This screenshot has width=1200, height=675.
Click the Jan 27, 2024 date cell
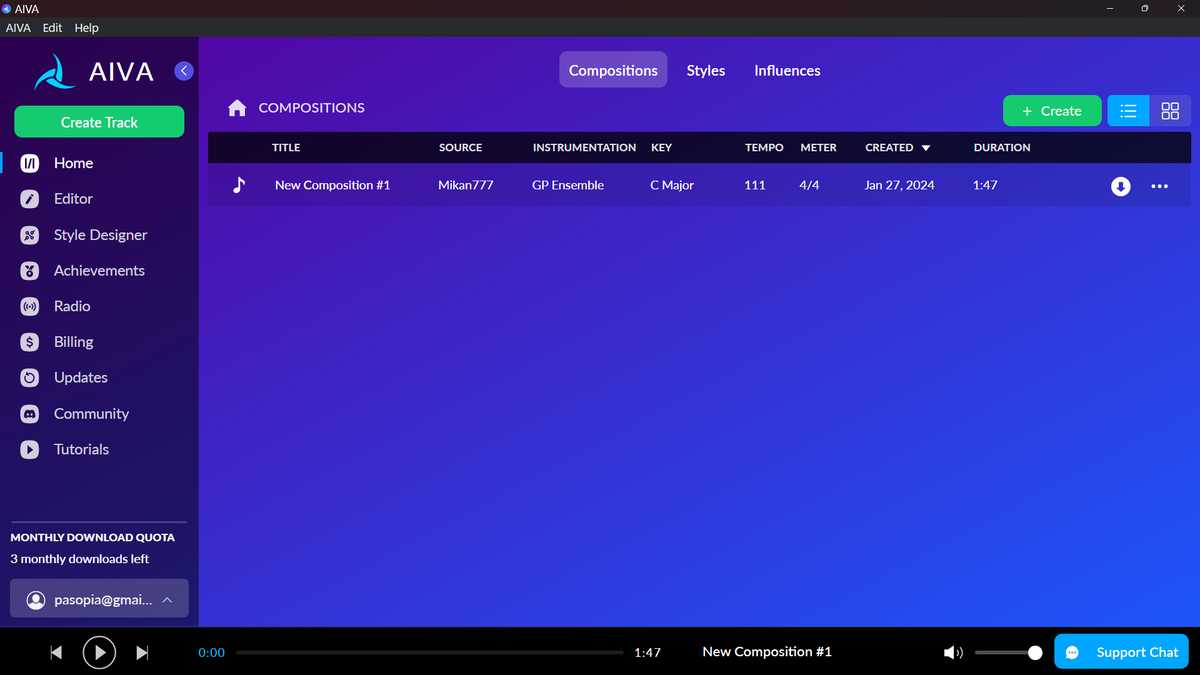click(x=902, y=185)
